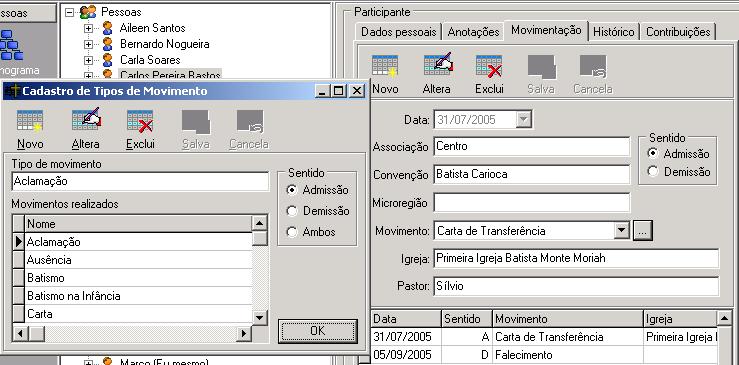Click Novo icon in Movimentação tab
The height and width of the screenshot is (365, 739).
[385, 66]
